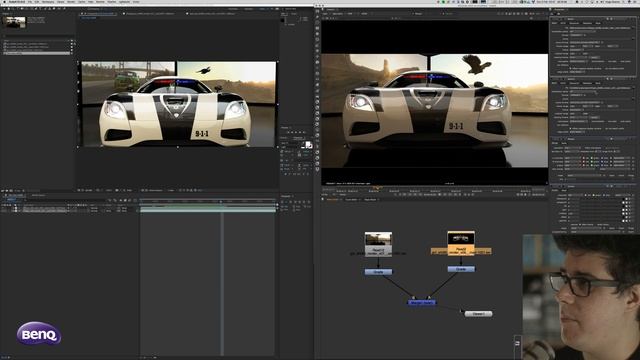This screenshot has height=360, width=640.
Task: Select the blue Merge node
Action: 422,302
